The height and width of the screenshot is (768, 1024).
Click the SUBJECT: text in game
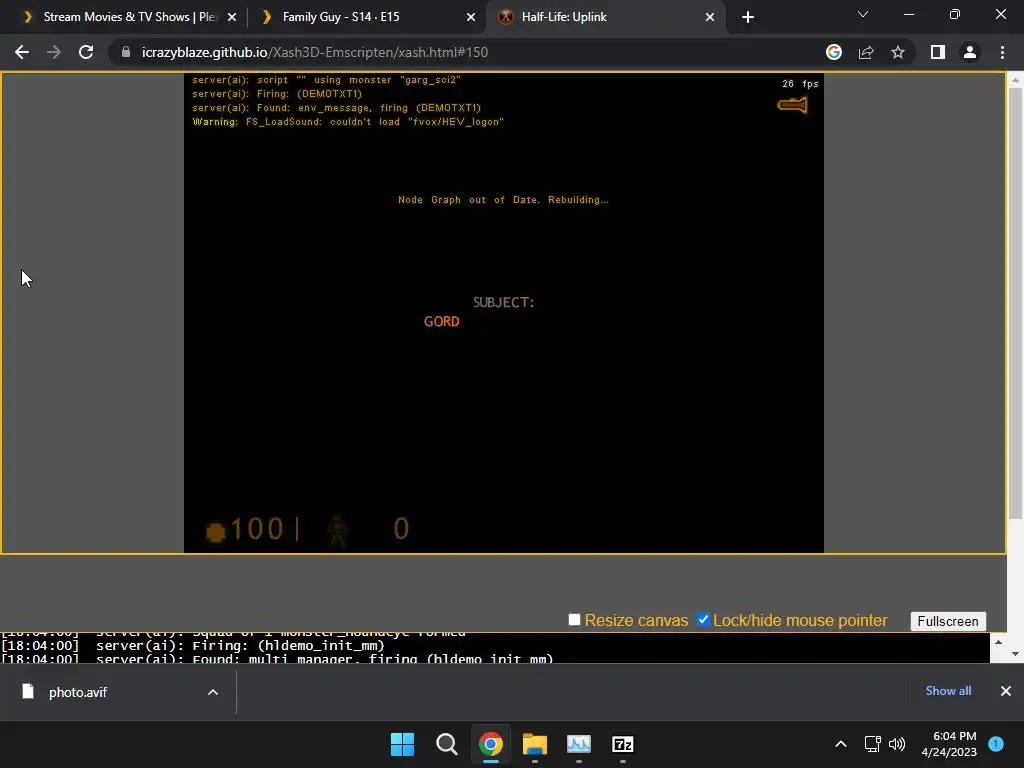[504, 302]
